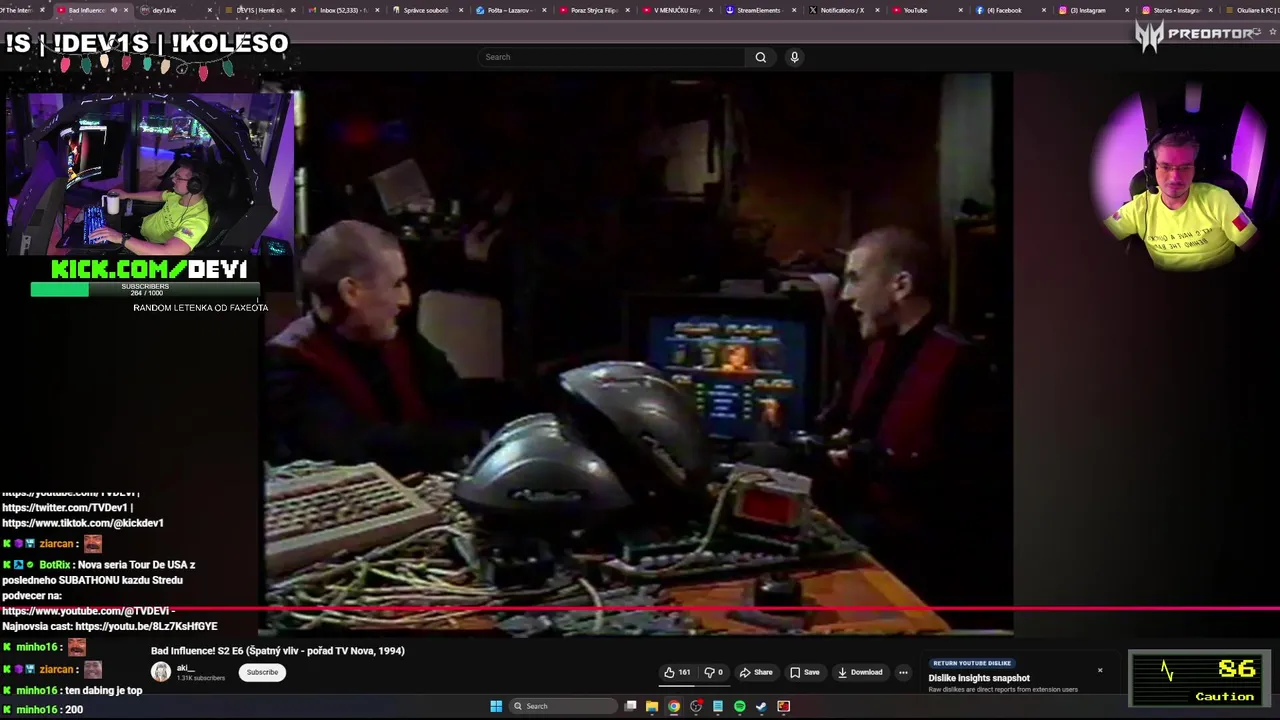Screen dimensions: 1280x720
Task: Subscribe to the aki_ channel
Action: (x=262, y=672)
